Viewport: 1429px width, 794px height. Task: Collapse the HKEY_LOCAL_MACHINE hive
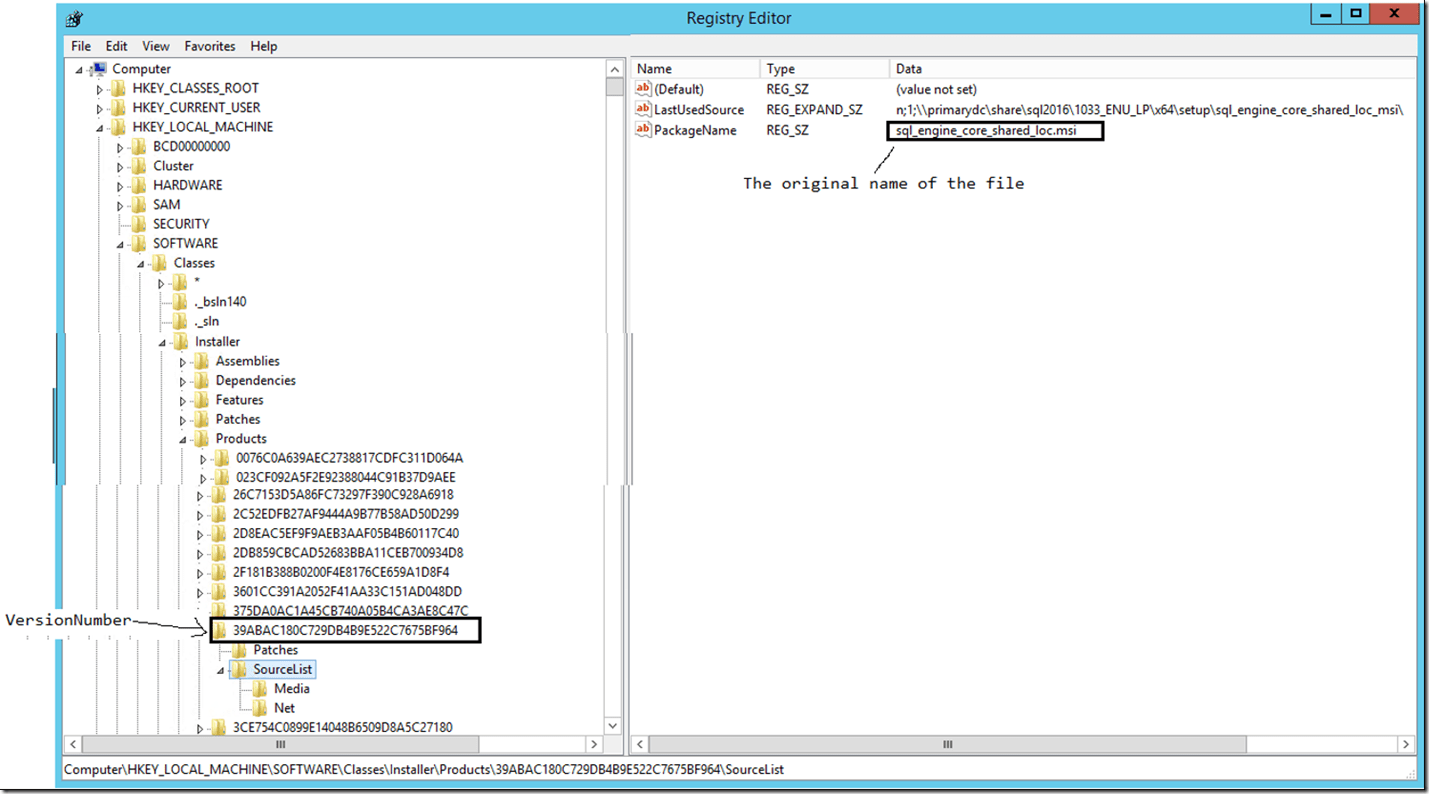point(99,128)
